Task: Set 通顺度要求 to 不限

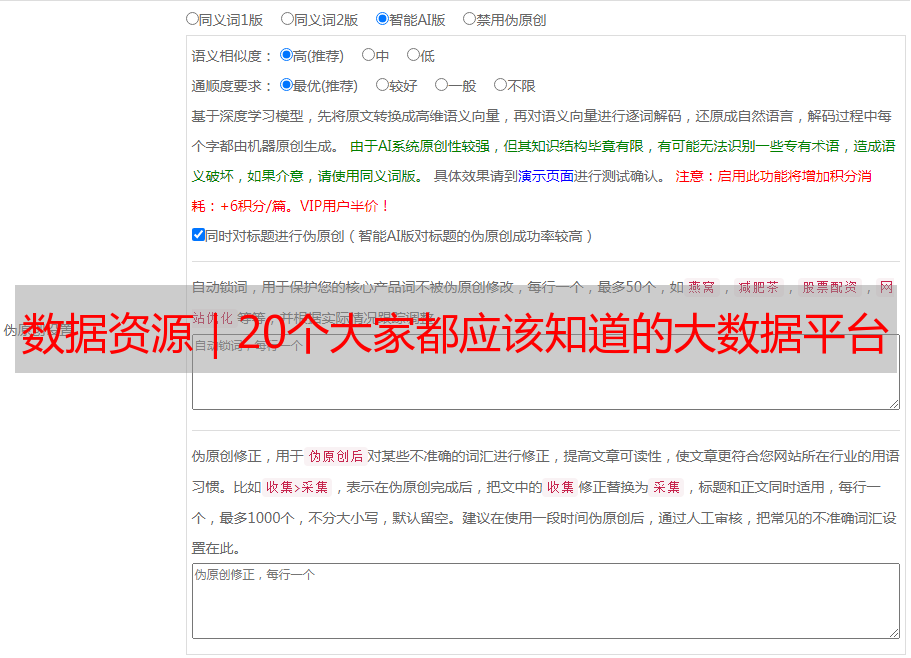Action: coord(500,85)
